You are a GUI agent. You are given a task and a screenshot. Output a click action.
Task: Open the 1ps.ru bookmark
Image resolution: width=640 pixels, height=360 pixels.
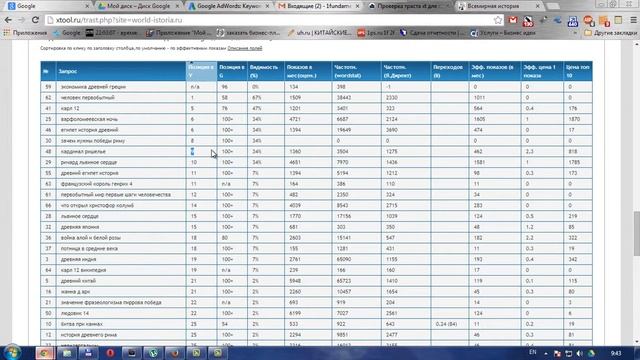click(x=376, y=33)
